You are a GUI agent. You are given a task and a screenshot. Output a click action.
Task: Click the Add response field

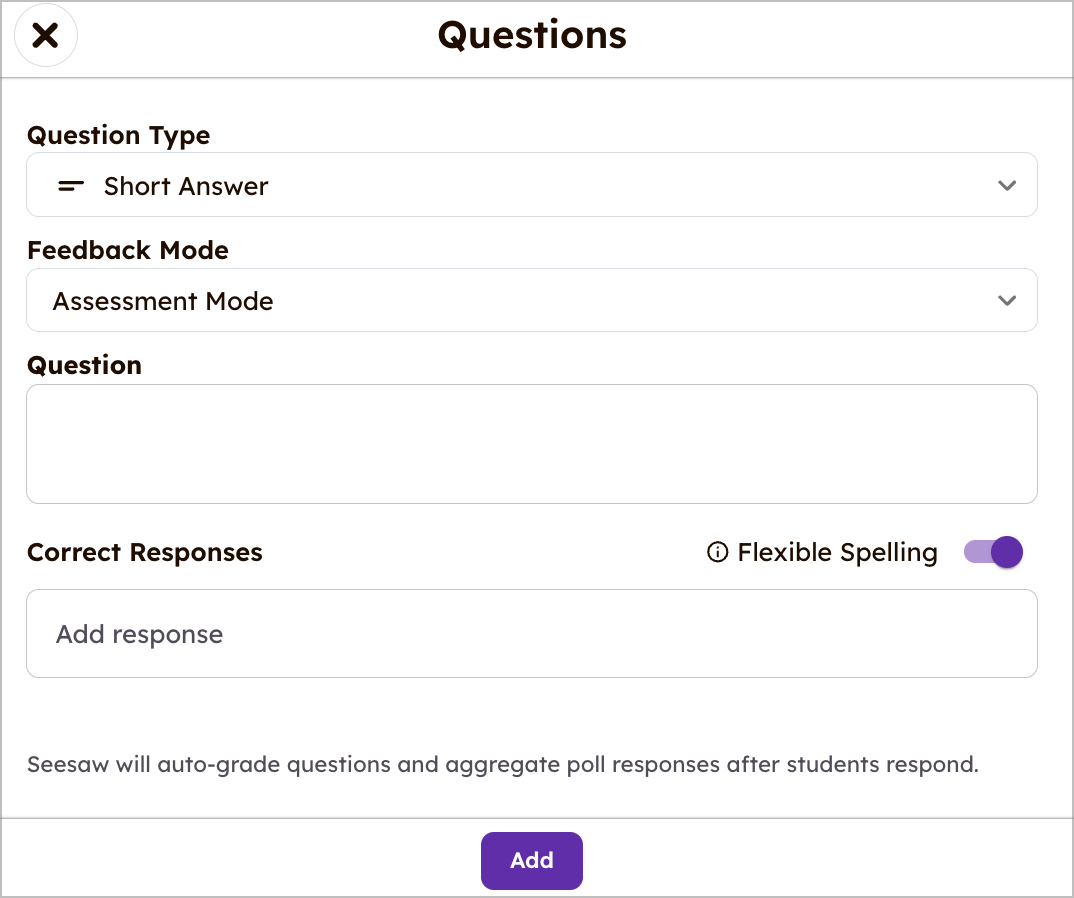point(532,634)
